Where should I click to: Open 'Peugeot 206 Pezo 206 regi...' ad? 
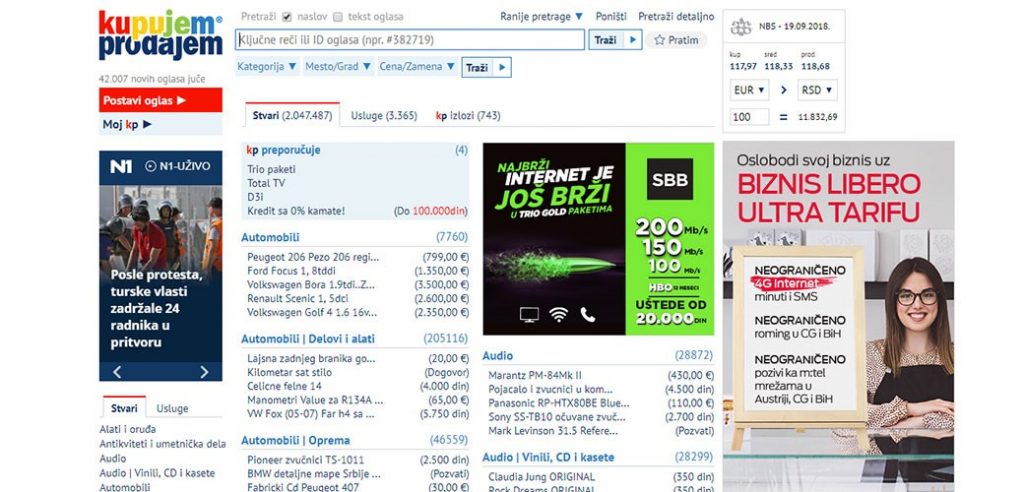click(x=313, y=257)
